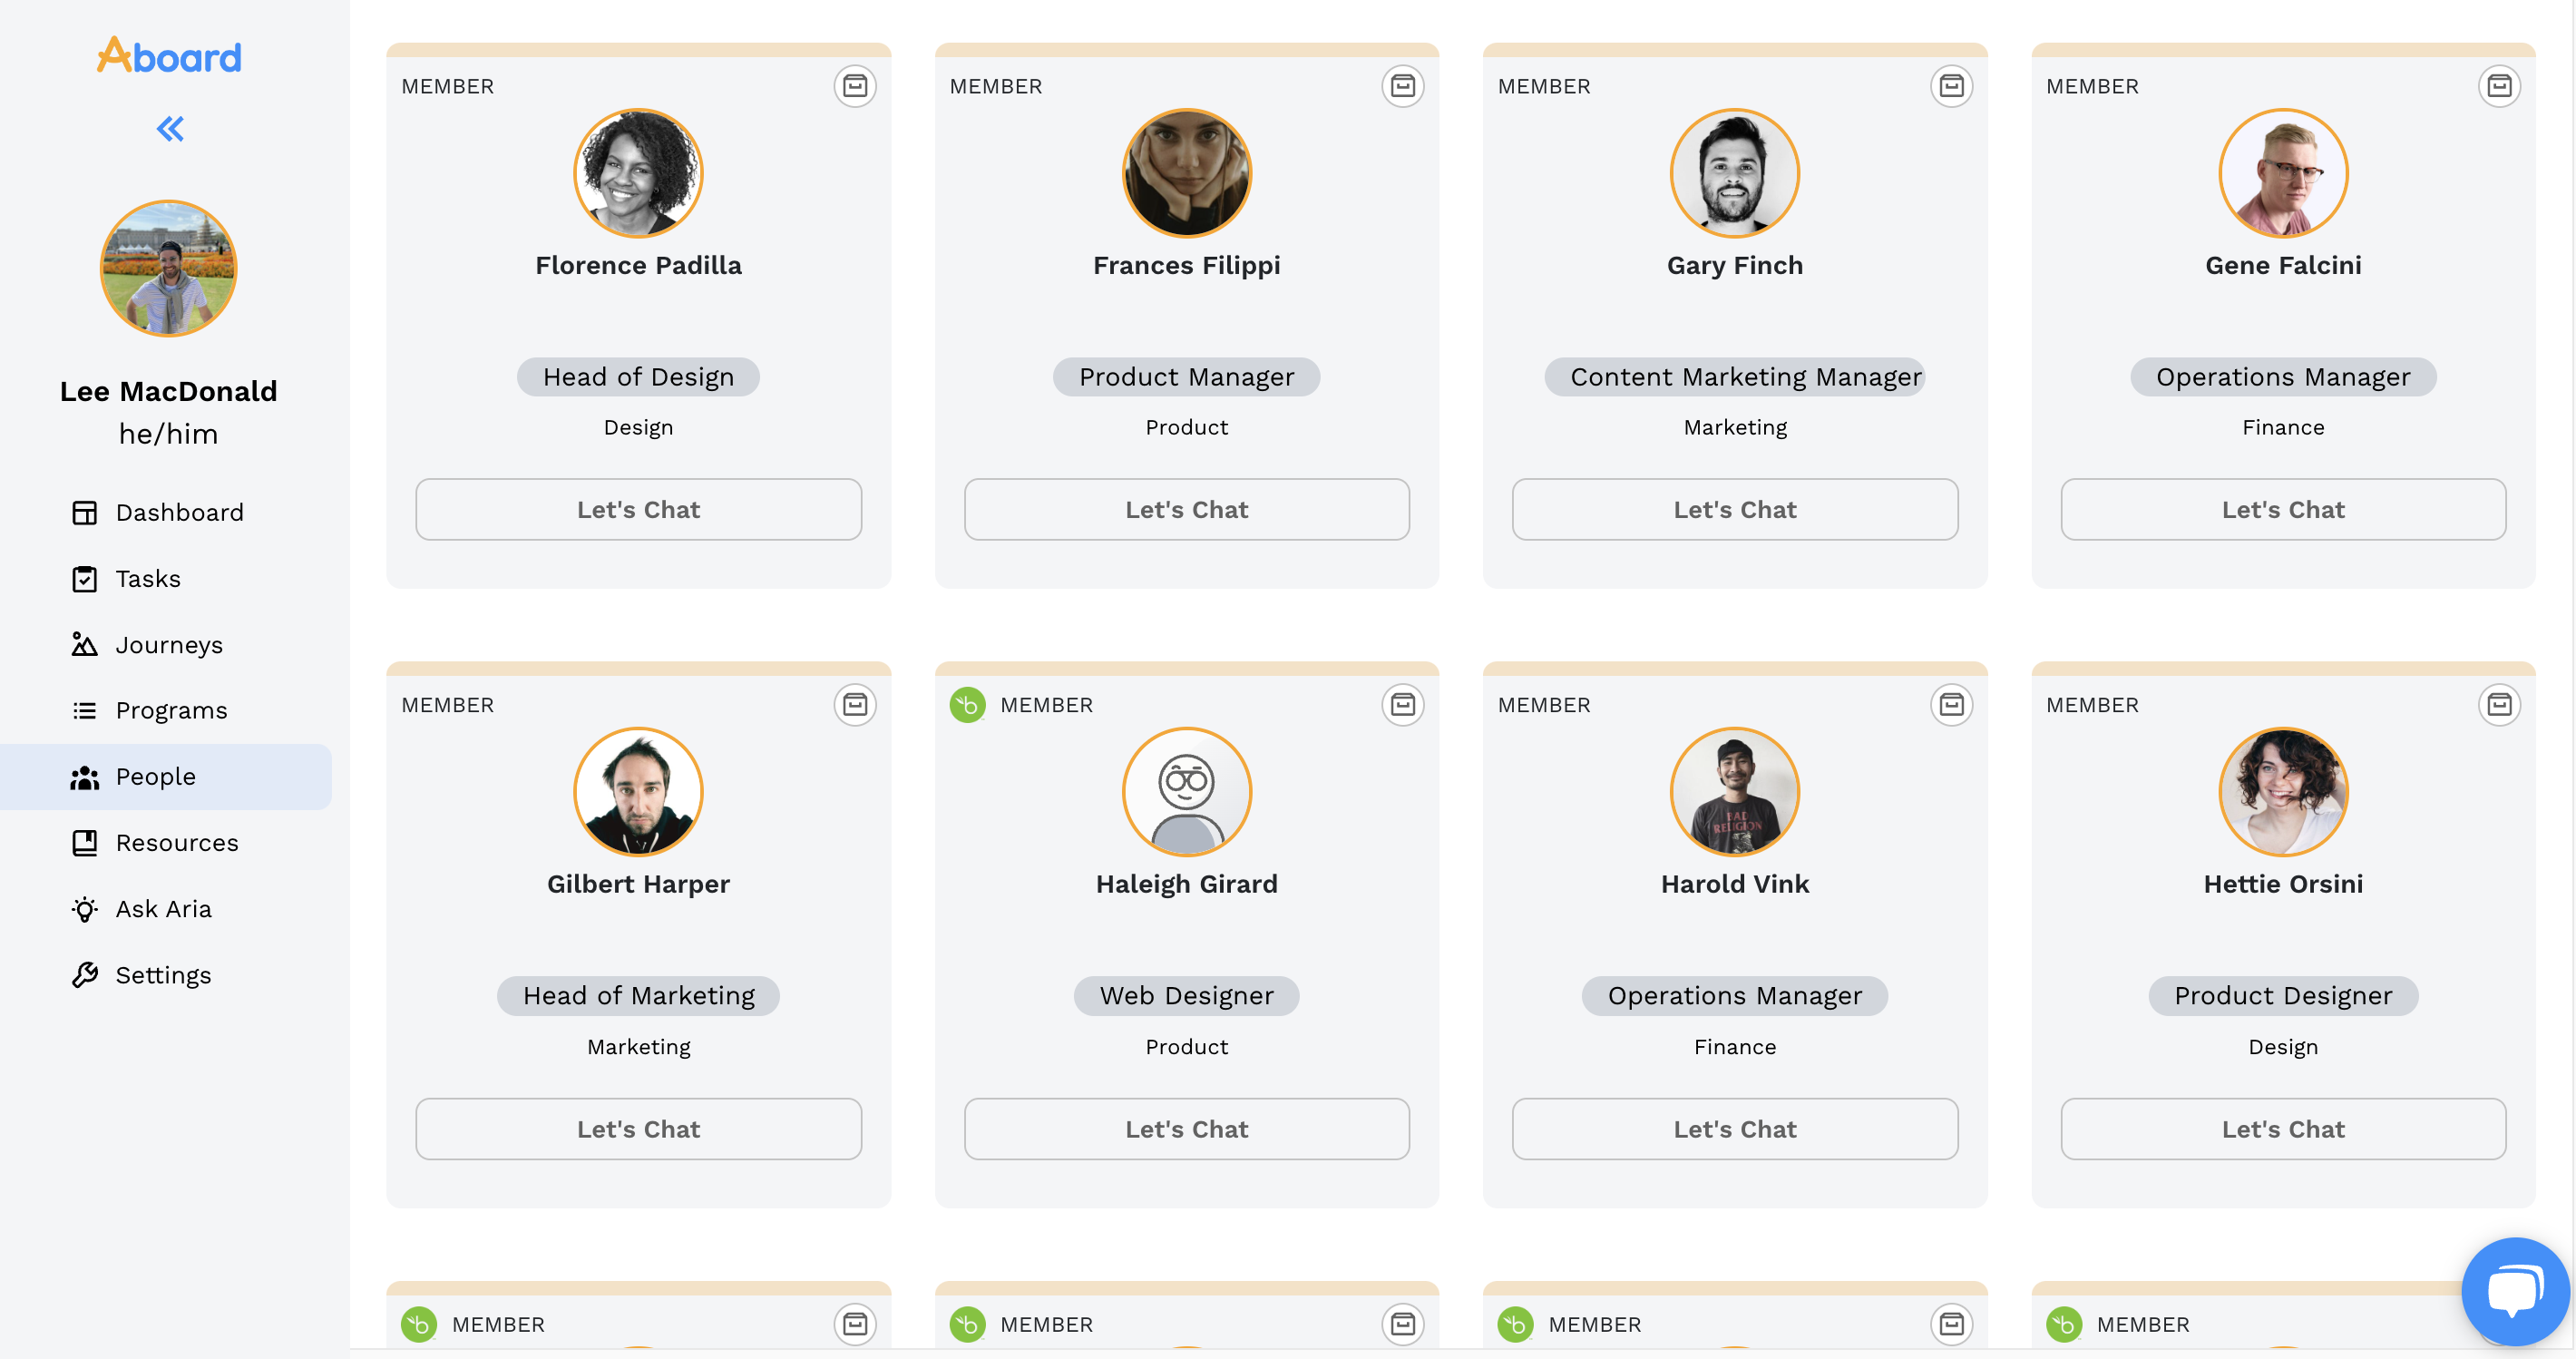
Task: Collapse the sidebar with double chevron
Action: [170, 129]
